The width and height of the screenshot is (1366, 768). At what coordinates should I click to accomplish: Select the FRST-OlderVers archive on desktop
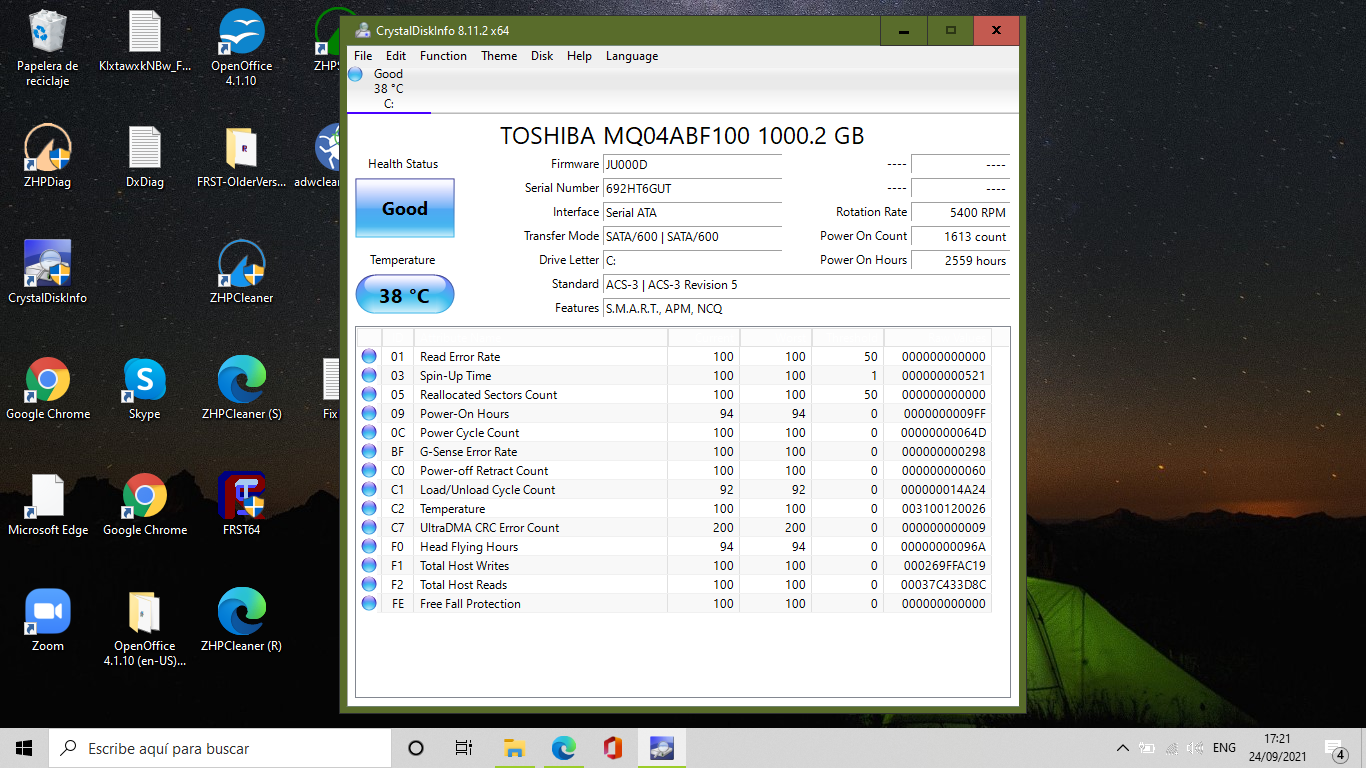pos(241,155)
